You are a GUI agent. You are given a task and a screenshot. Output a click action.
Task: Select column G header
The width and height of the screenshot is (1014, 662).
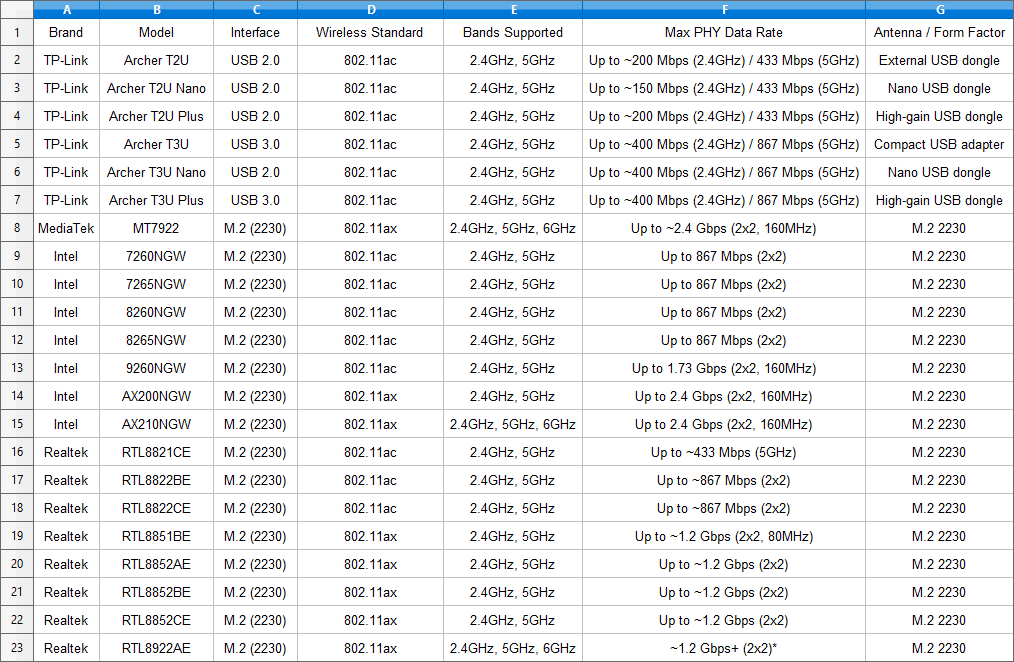tap(939, 9)
